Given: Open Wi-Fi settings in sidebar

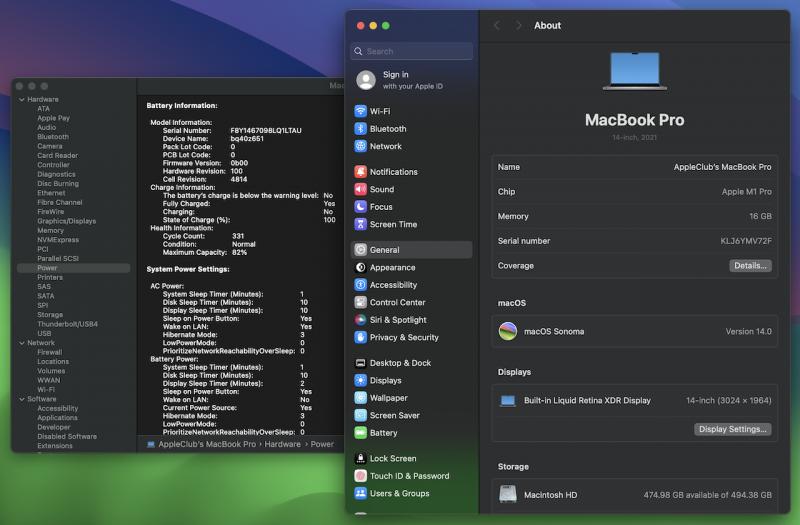Looking at the screenshot, I should 380,112.
